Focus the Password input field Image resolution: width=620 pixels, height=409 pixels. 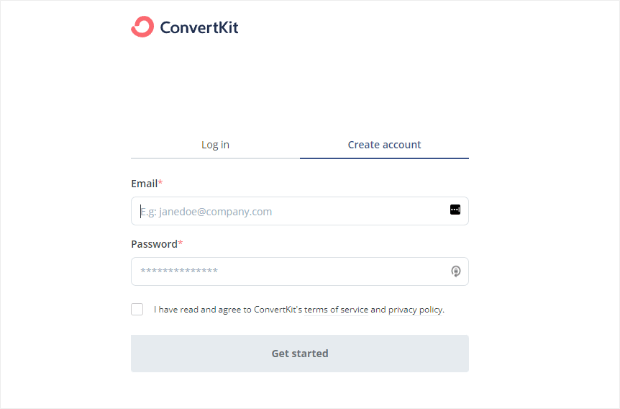(300, 271)
